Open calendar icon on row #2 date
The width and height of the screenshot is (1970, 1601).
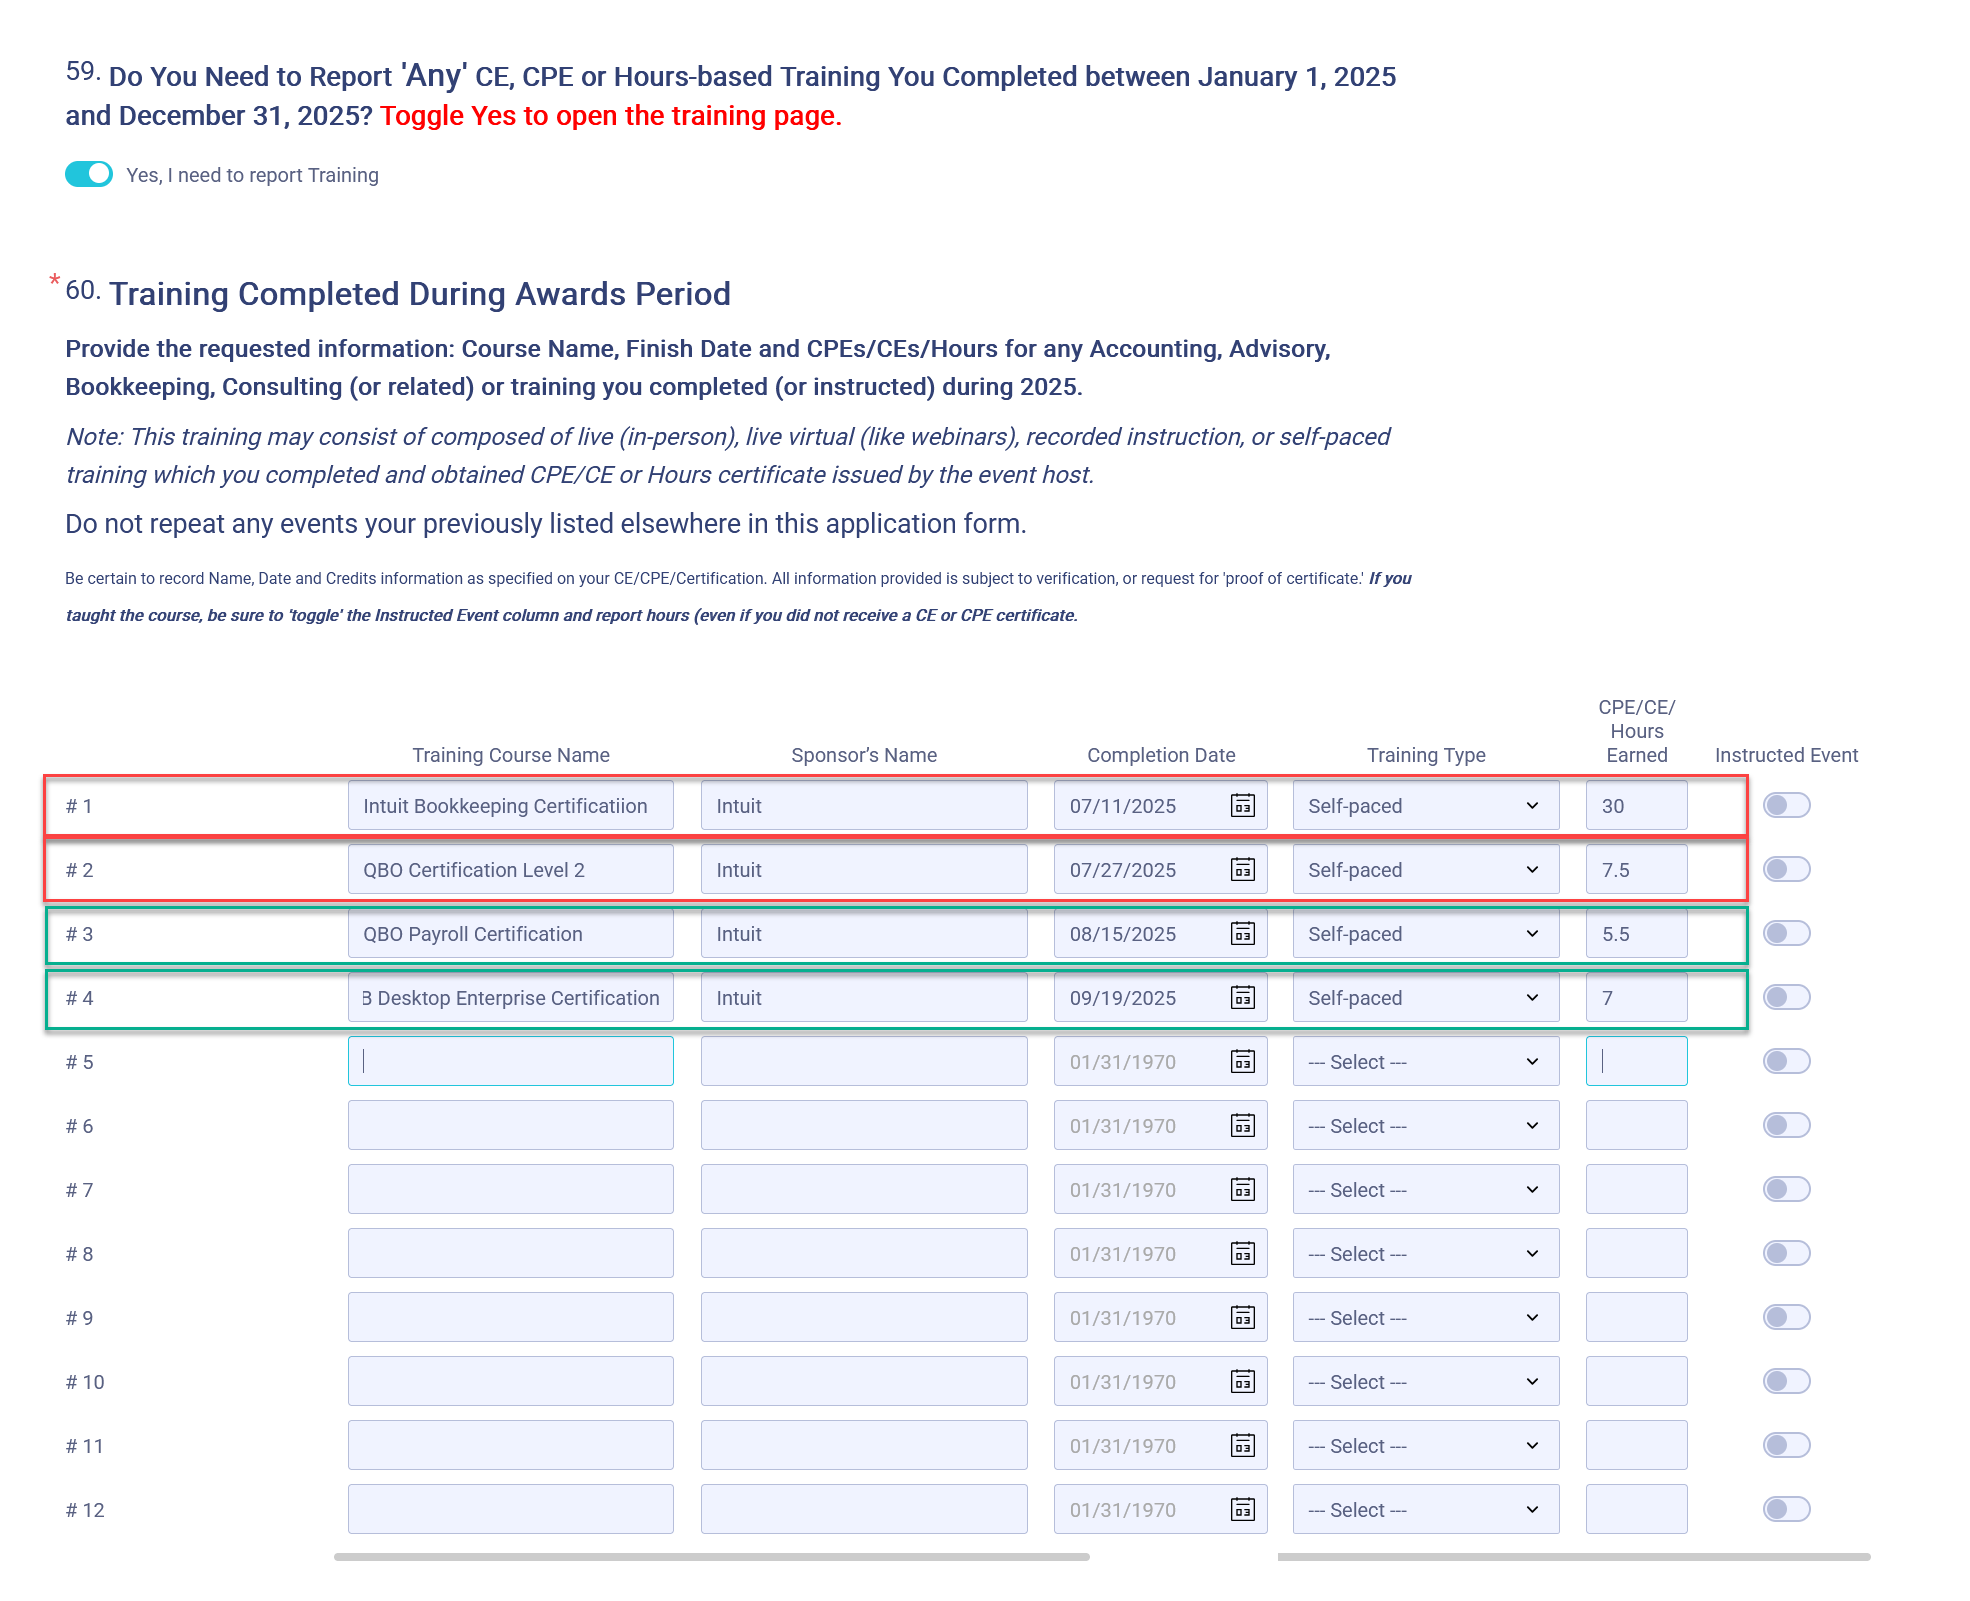pos(1242,870)
